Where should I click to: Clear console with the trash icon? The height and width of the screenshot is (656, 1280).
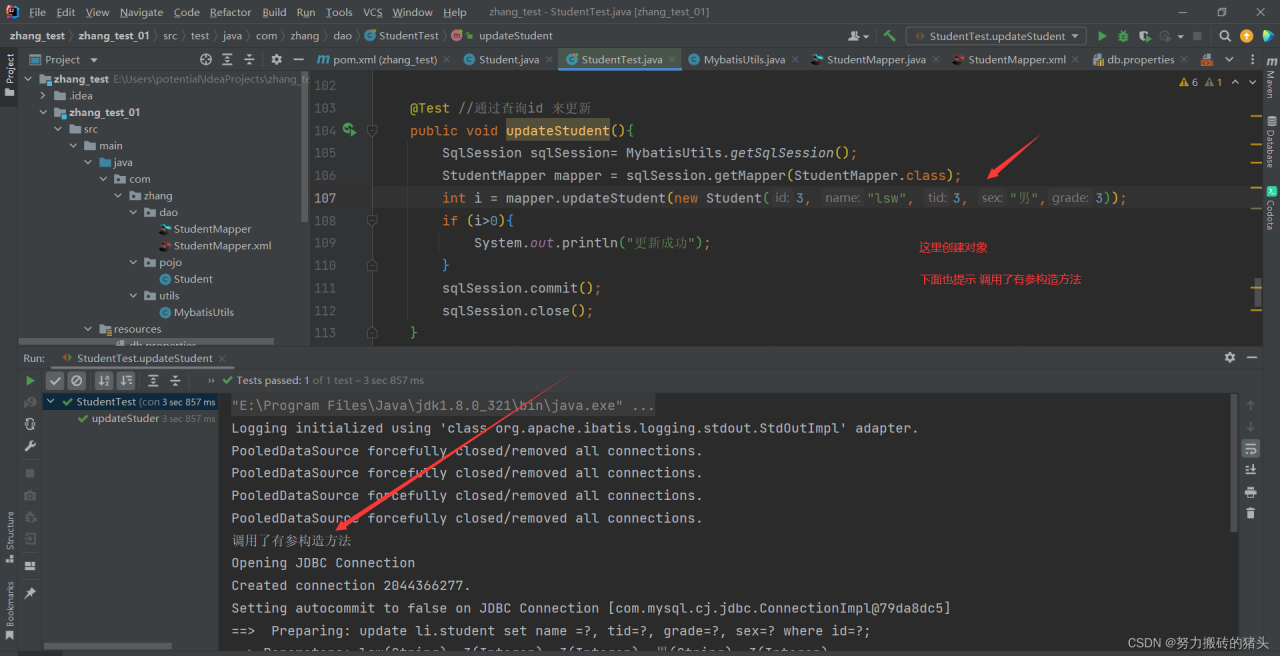coord(1250,513)
